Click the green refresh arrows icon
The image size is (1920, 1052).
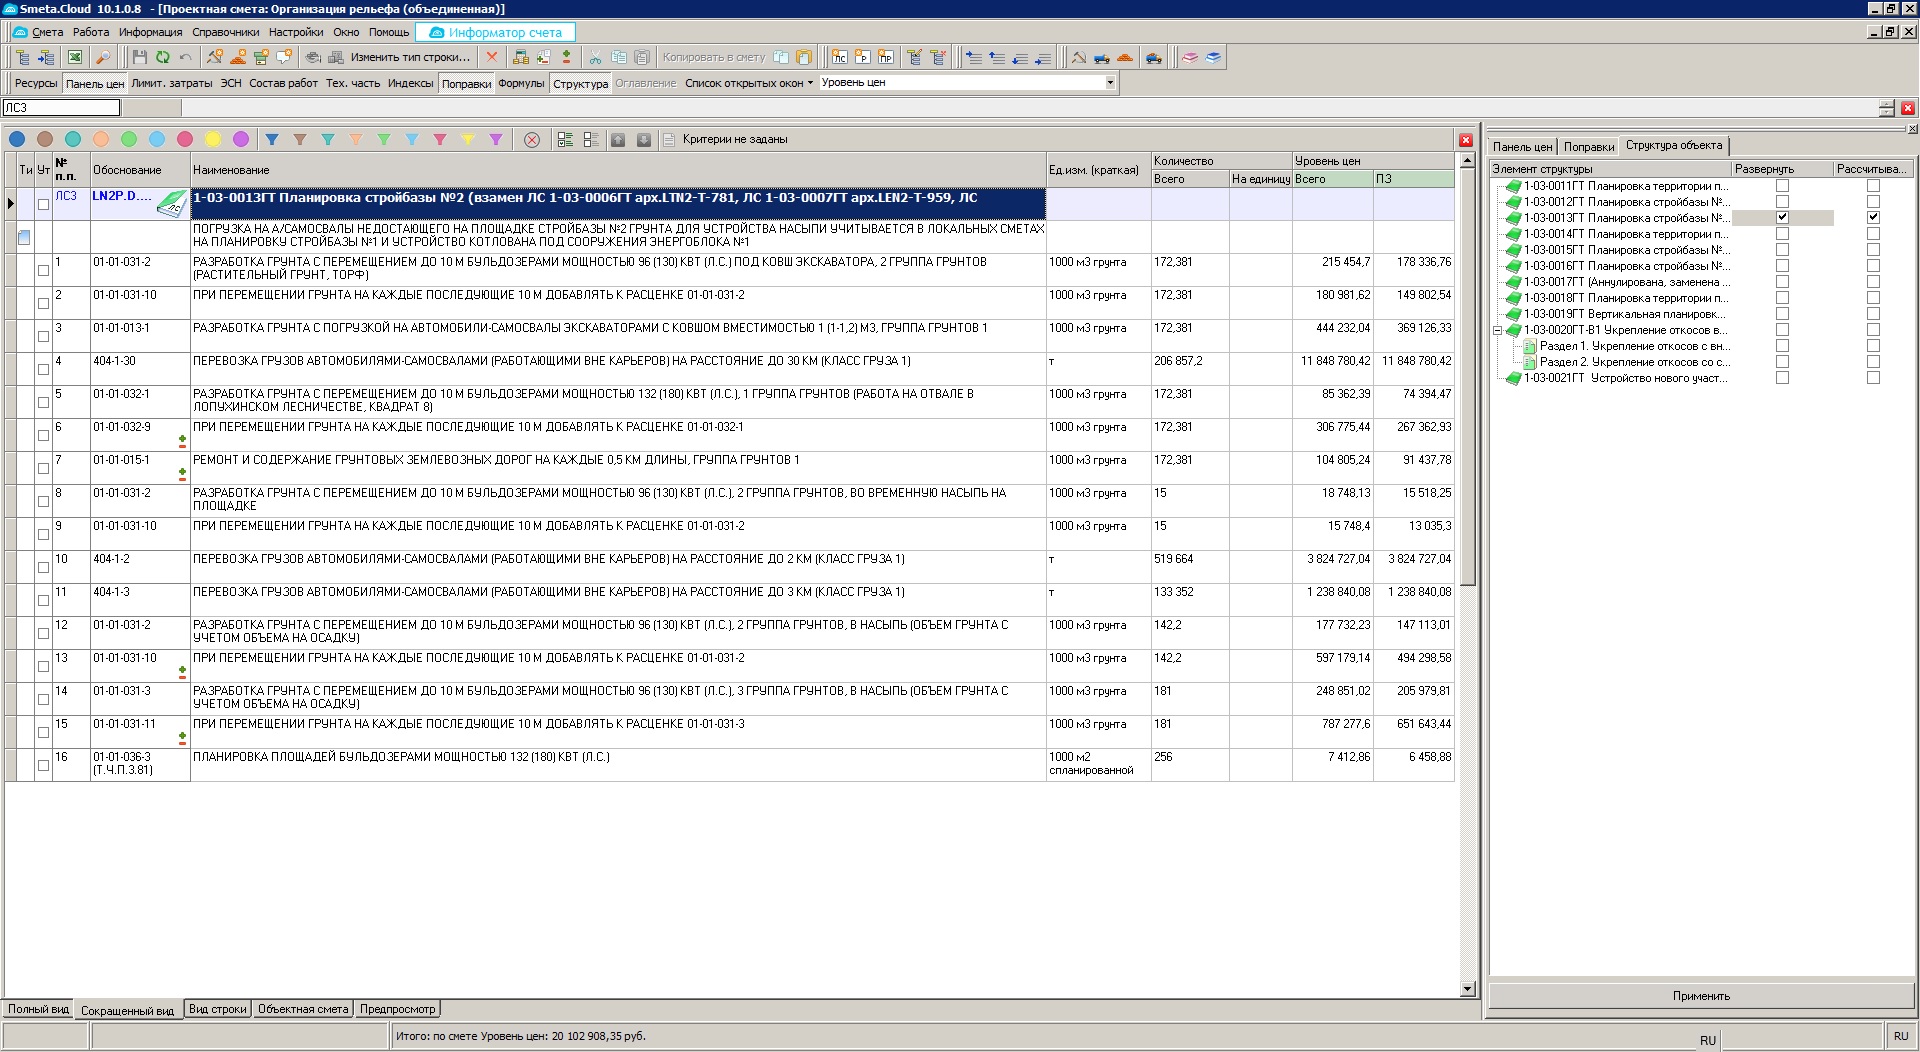coord(163,58)
